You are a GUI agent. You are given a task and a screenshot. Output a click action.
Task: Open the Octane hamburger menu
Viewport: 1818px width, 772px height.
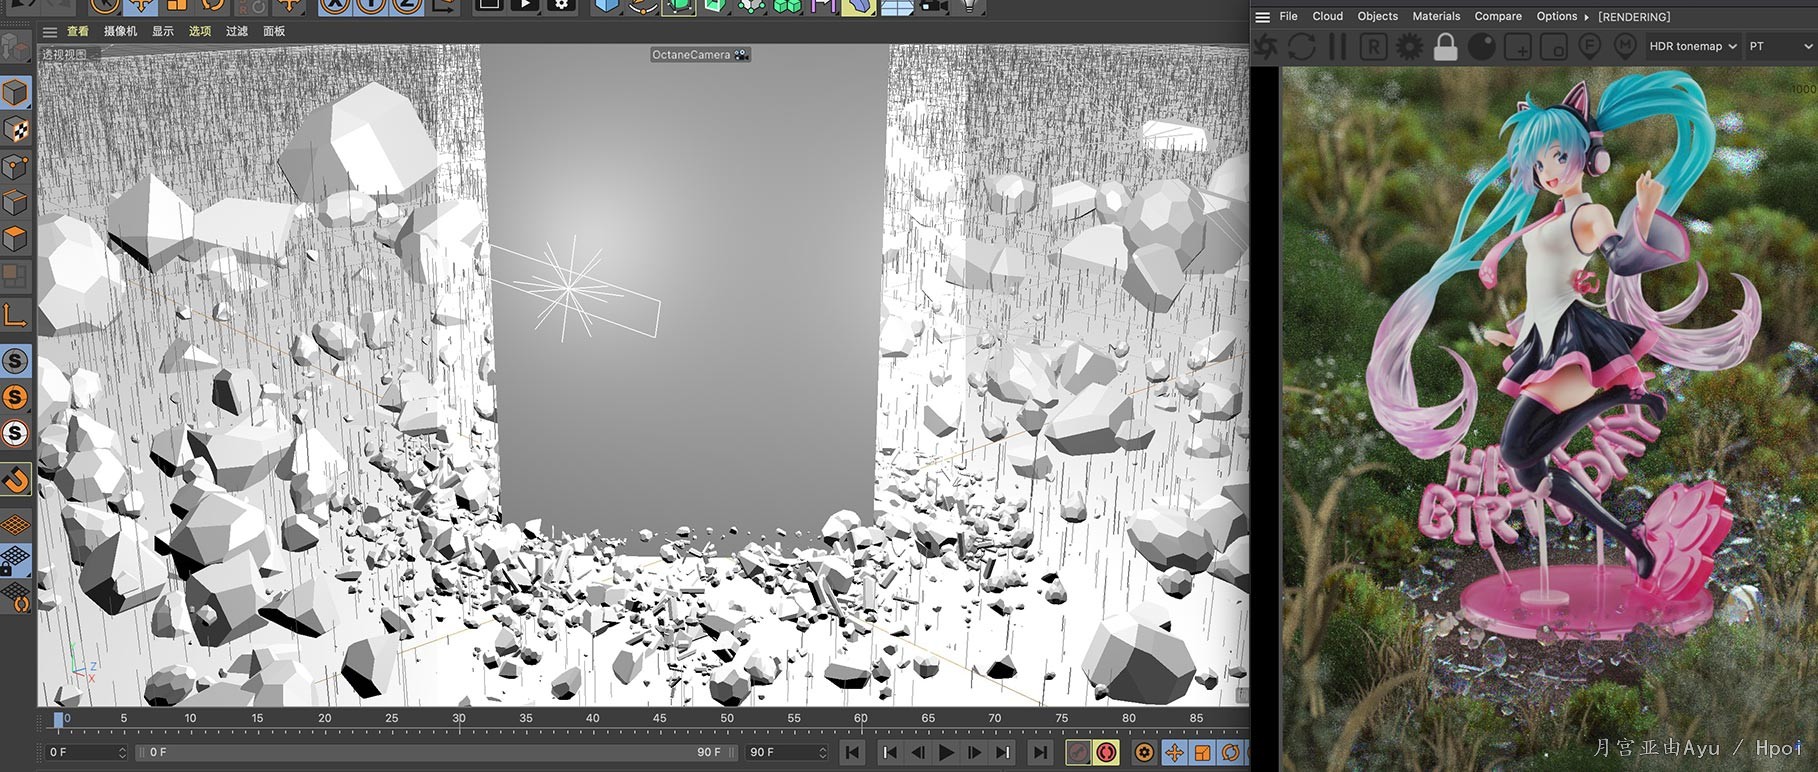1263,17
